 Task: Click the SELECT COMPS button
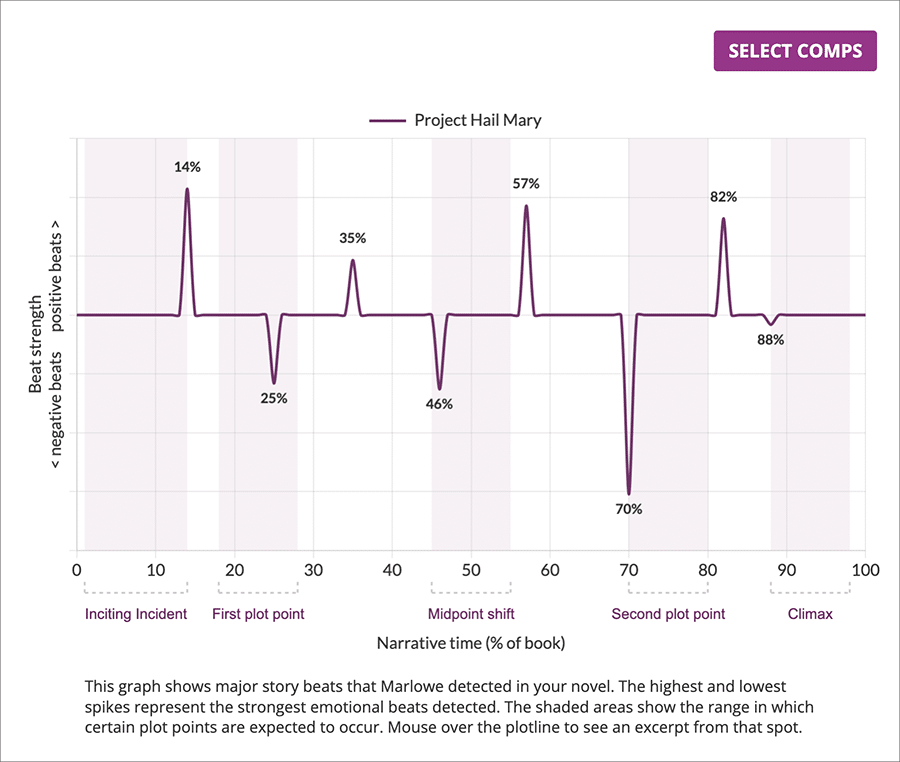794,50
